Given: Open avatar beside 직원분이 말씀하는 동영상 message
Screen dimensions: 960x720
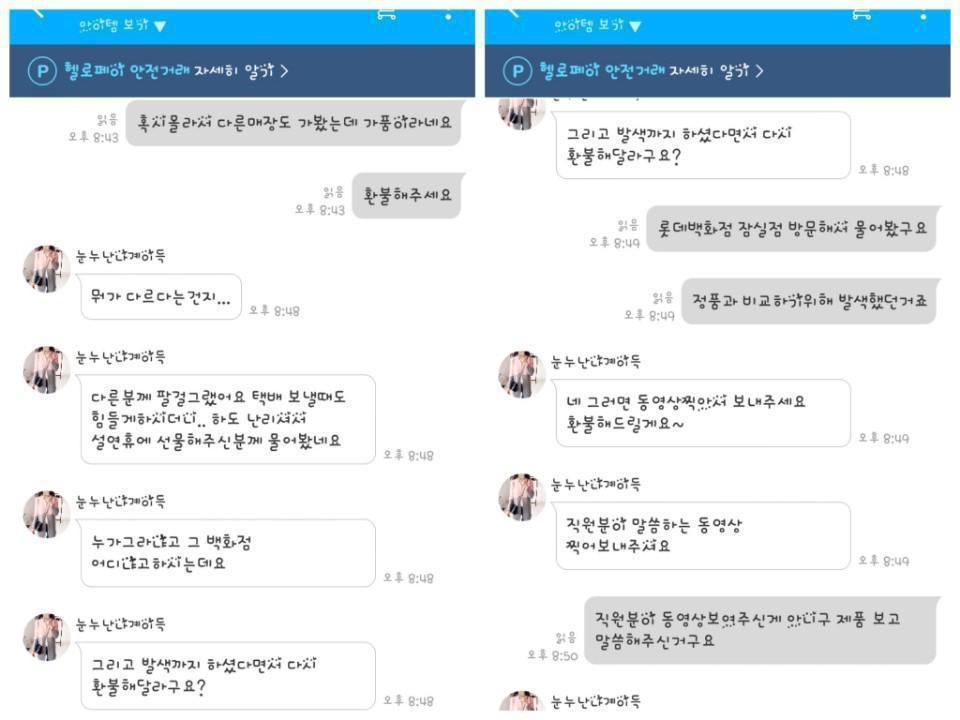Looking at the screenshot, I should click(x=522, y=497).
